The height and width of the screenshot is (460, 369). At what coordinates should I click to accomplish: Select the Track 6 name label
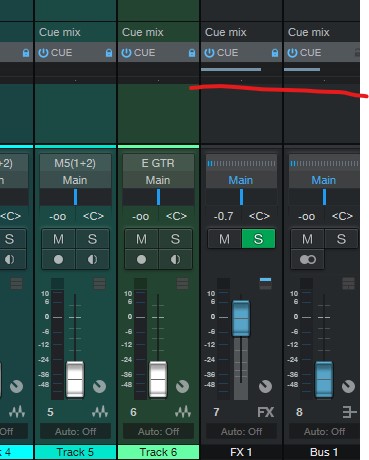(x=158, y=452)
